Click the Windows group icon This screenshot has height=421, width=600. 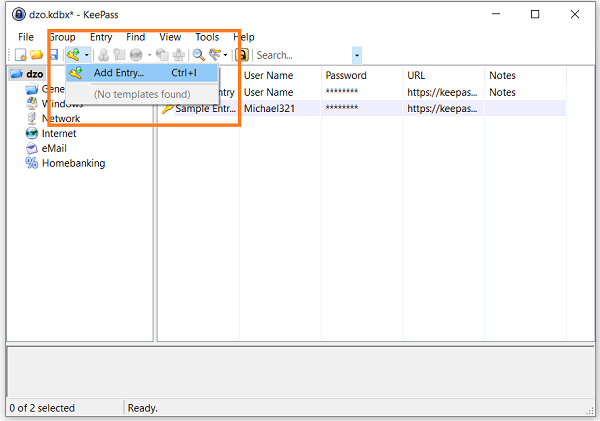point(32,104)
